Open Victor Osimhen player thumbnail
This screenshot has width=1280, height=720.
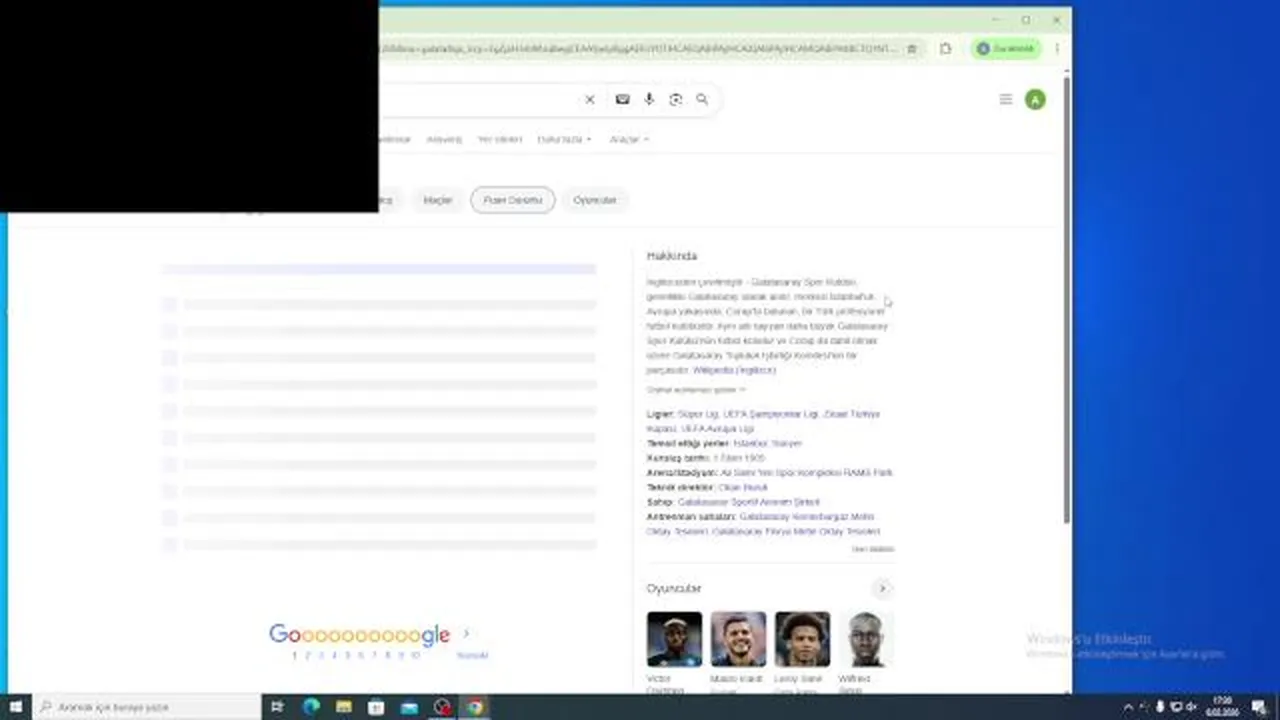click(x=674, y=640)
